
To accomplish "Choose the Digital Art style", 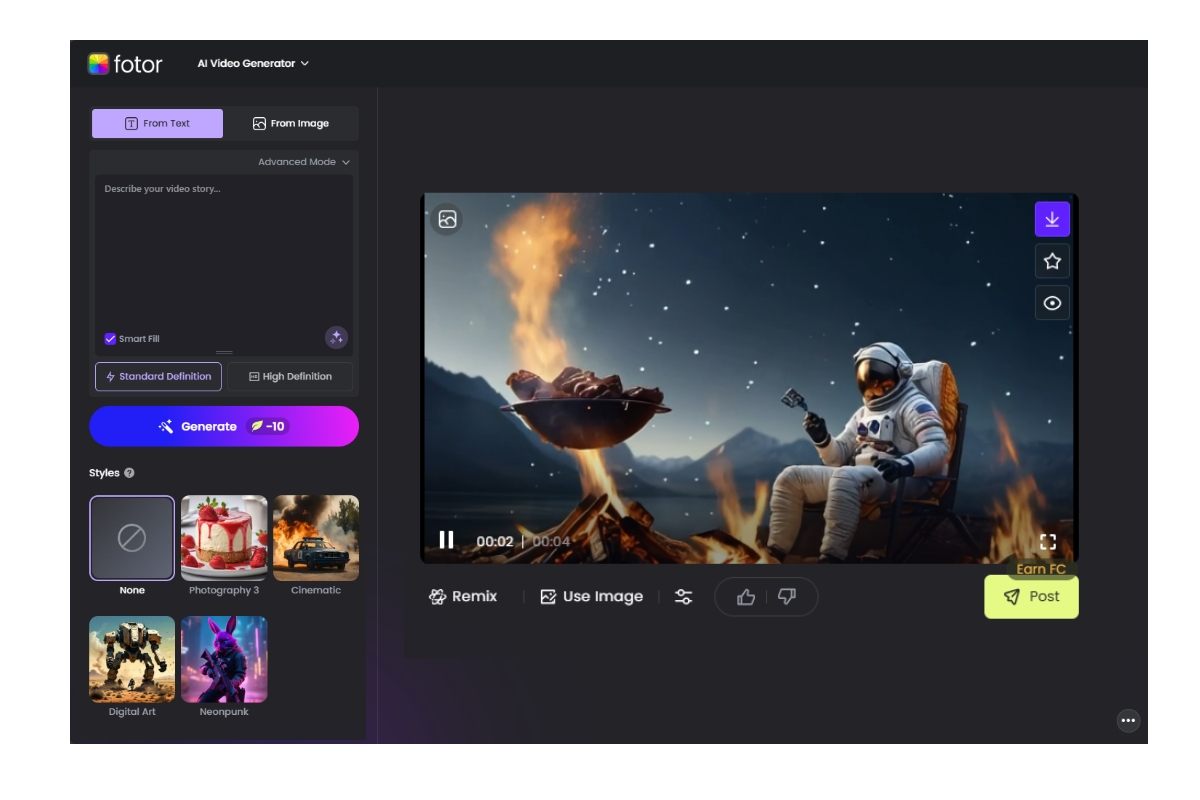I will click(132, 659).
